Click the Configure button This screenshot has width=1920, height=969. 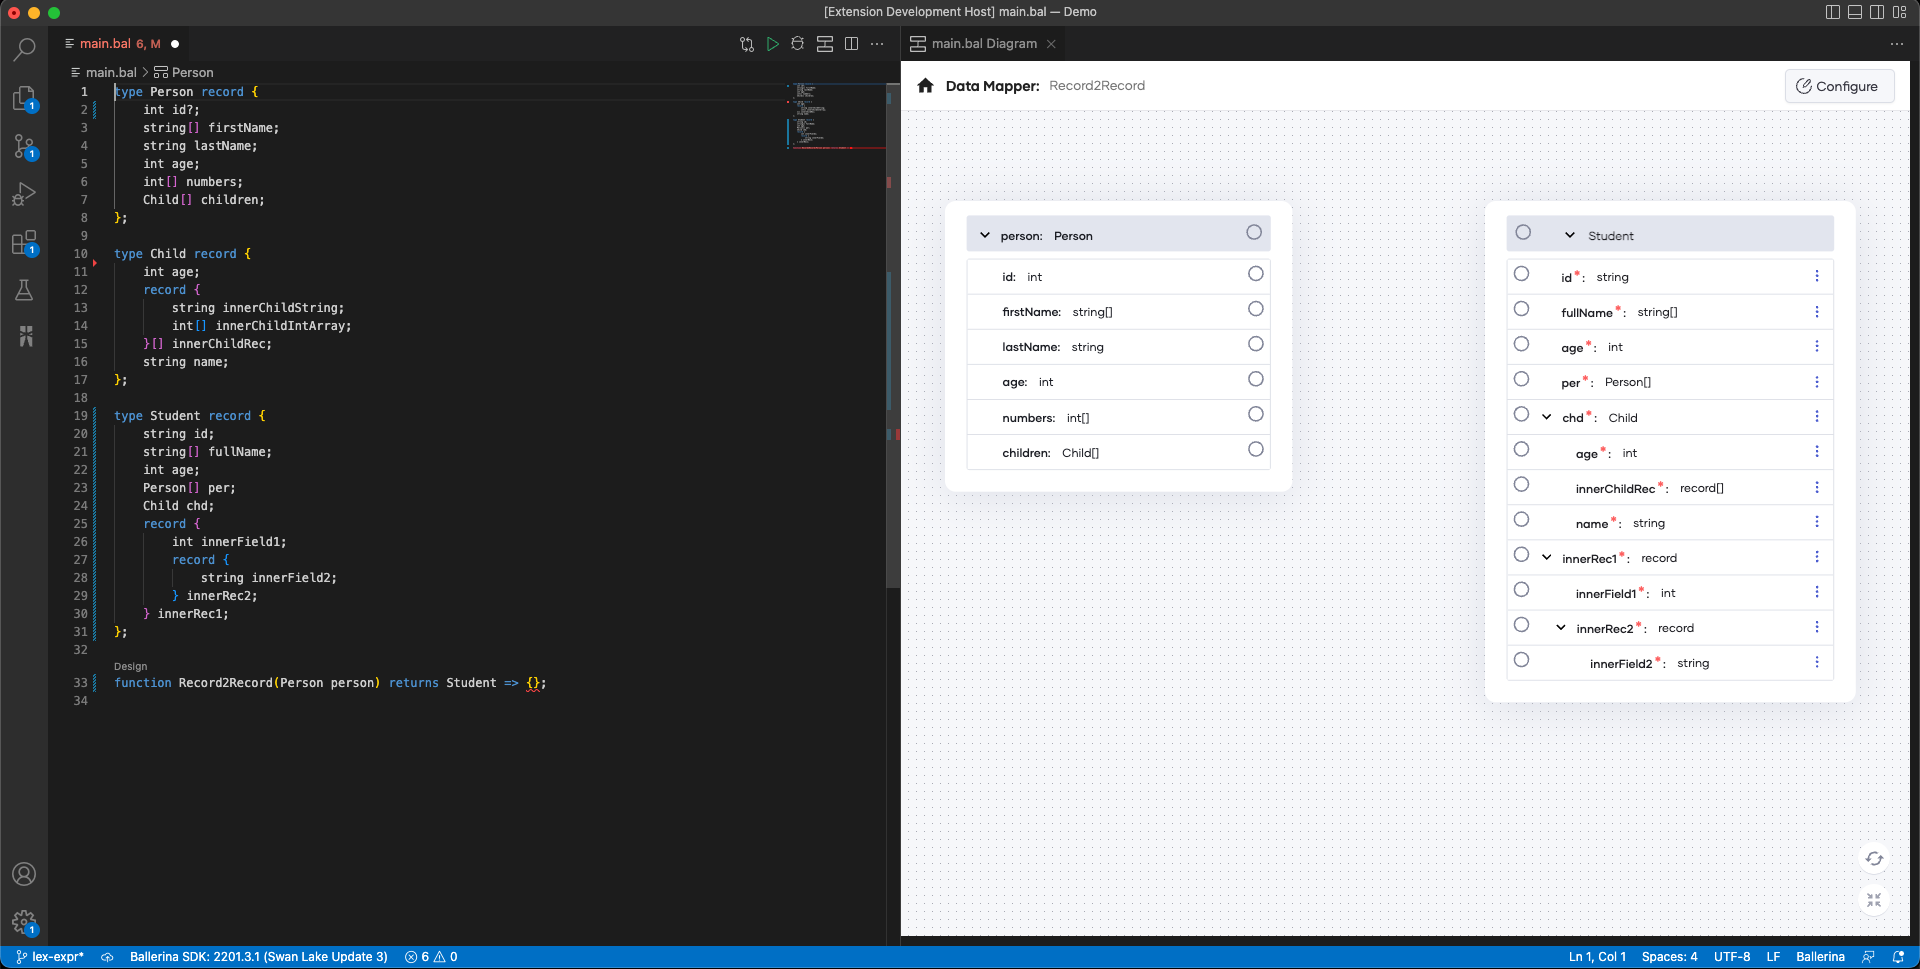point(1839,86)
